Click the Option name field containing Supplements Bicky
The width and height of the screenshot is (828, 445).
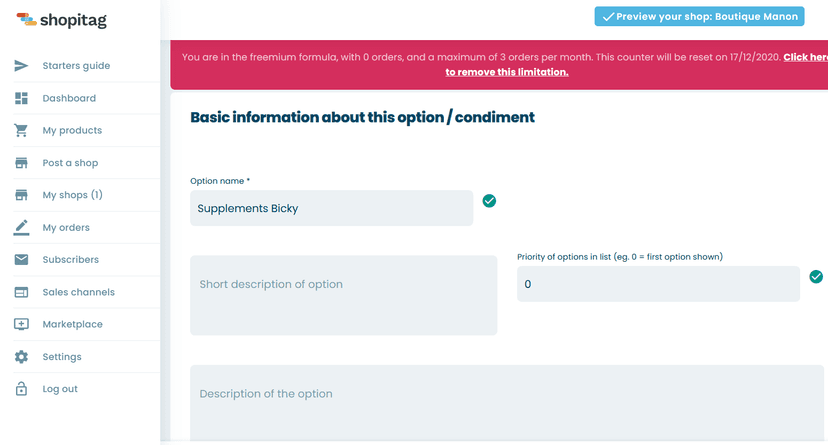pos(332,208)
